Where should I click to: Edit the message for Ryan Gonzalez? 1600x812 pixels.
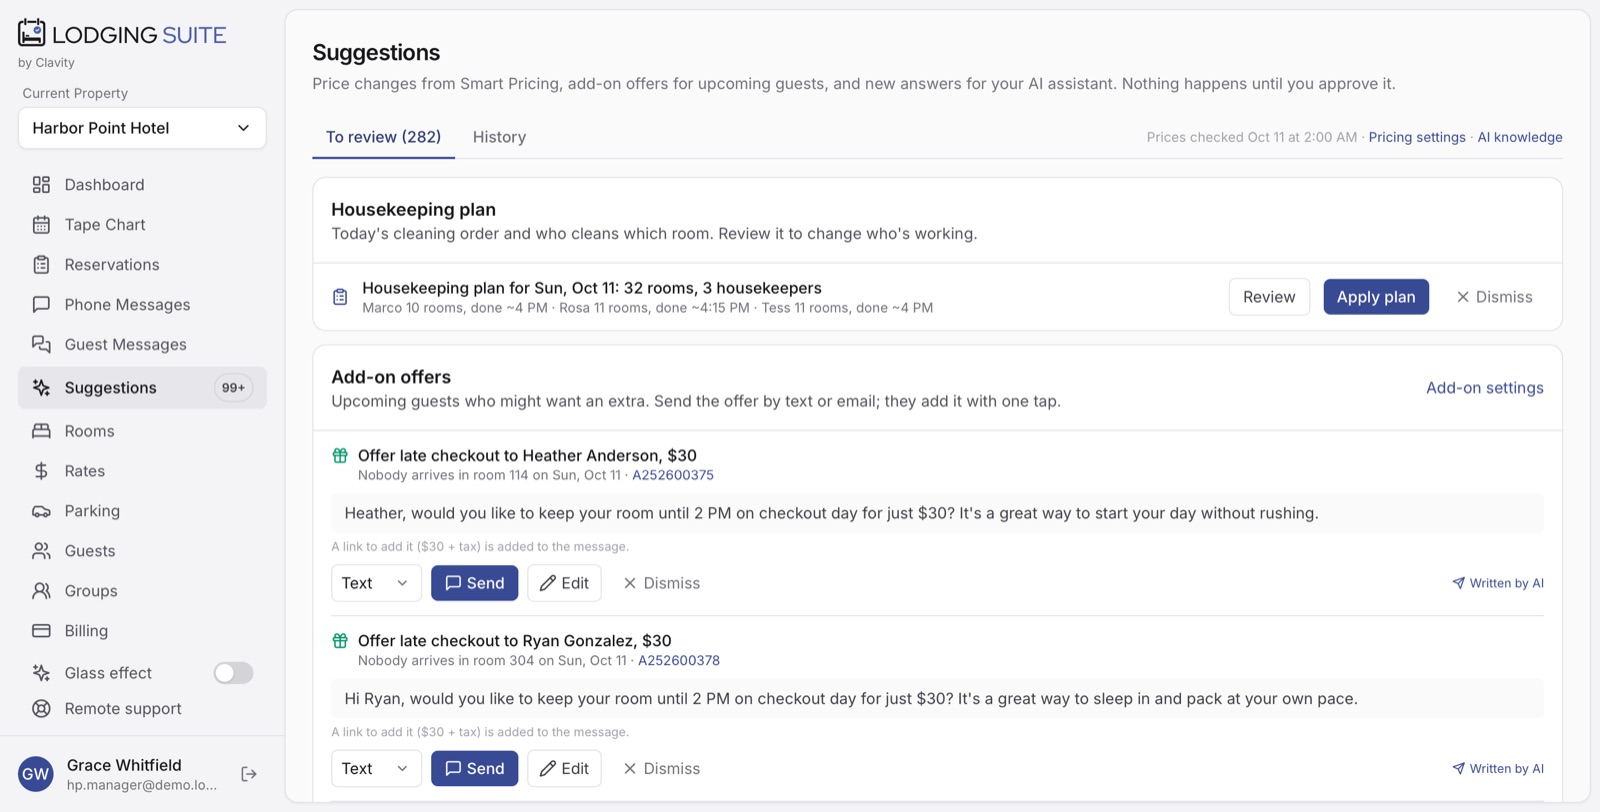pos(564,768)
